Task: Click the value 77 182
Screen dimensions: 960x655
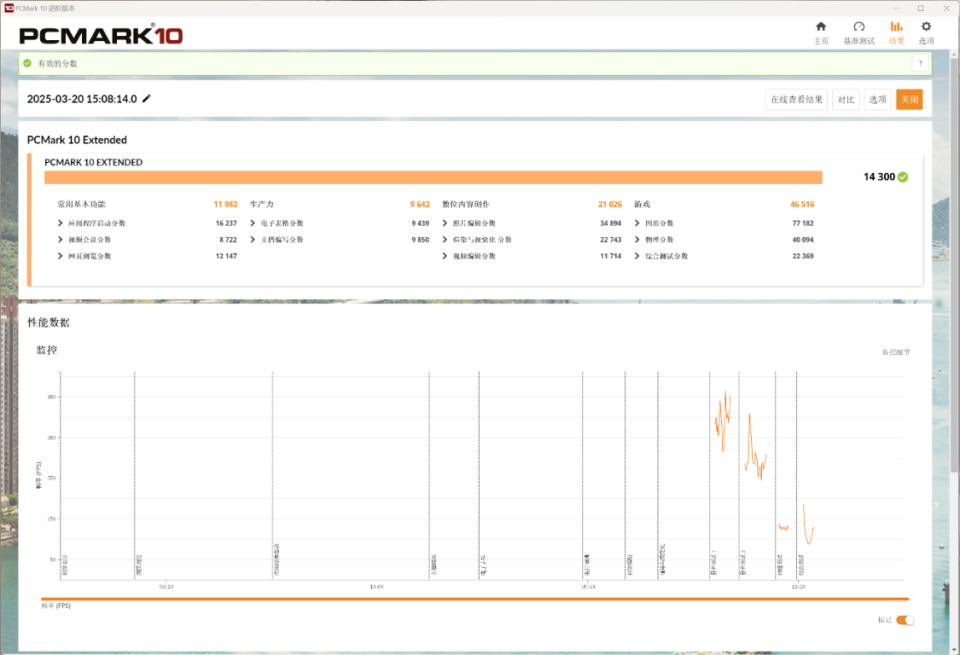Action: pyautogui.click(x=803, y=223)
